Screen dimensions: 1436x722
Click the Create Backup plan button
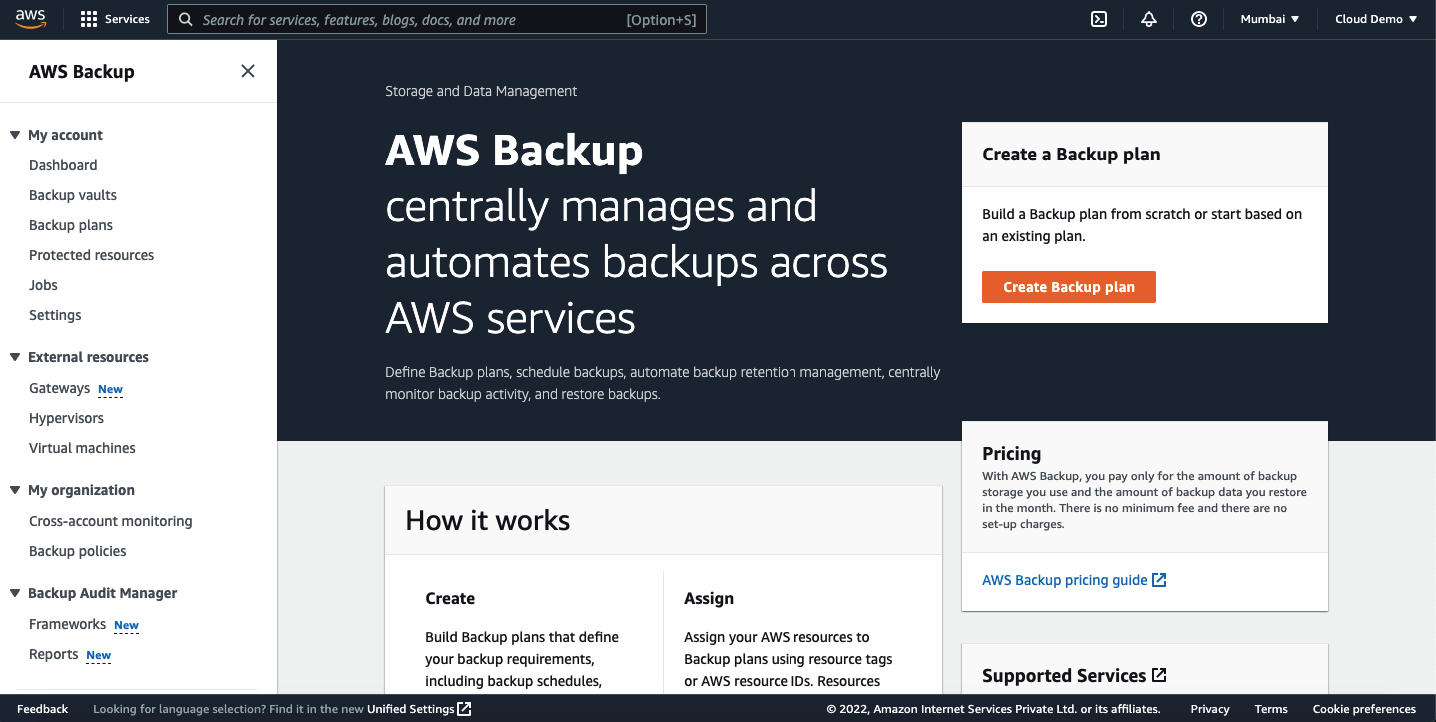[x=1069, y=287]
